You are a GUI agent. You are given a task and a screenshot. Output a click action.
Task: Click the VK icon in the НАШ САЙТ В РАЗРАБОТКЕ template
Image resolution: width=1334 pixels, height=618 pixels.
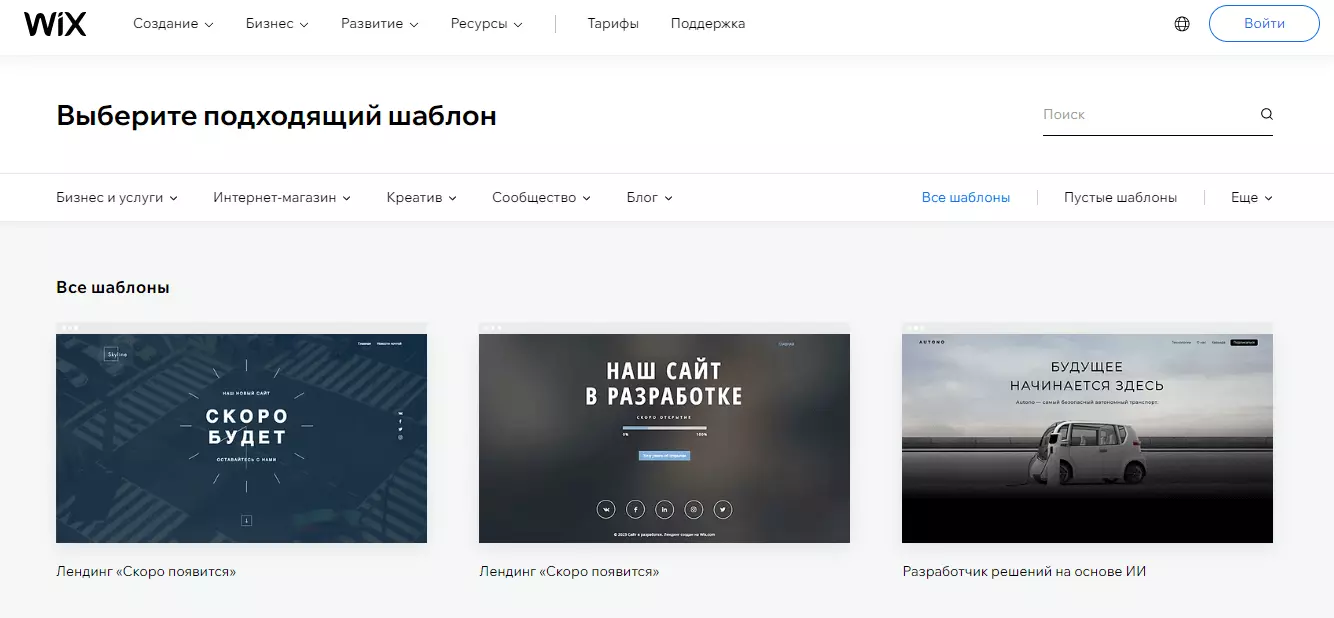(606, 510)
